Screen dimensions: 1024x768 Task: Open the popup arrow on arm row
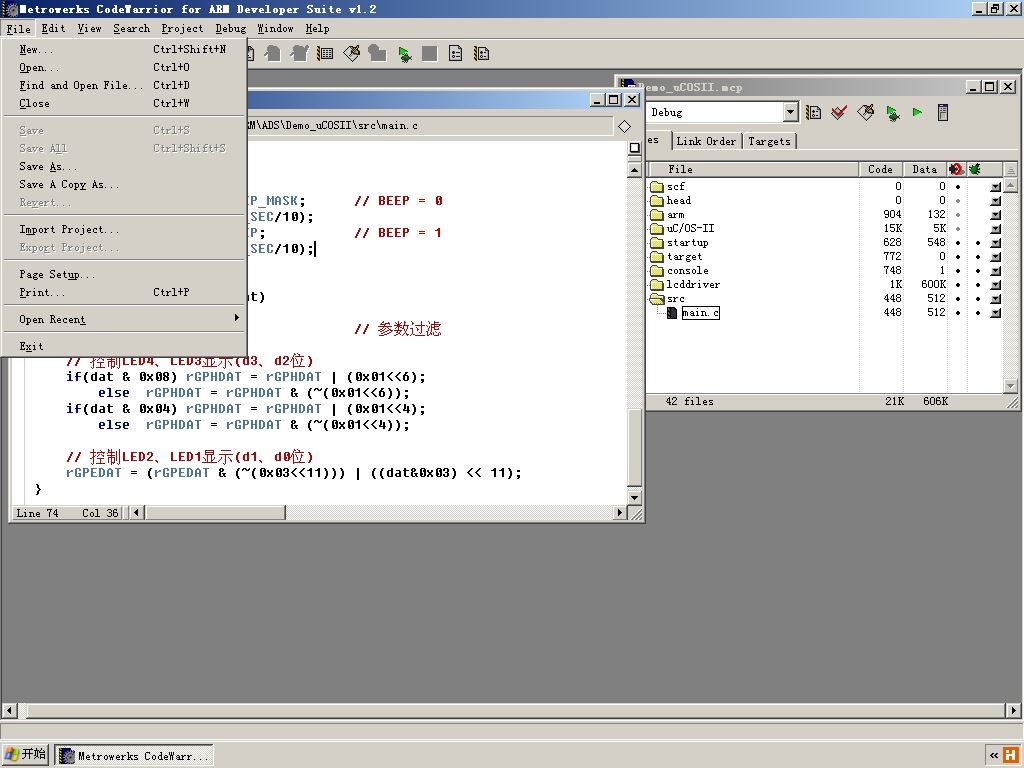995,215
